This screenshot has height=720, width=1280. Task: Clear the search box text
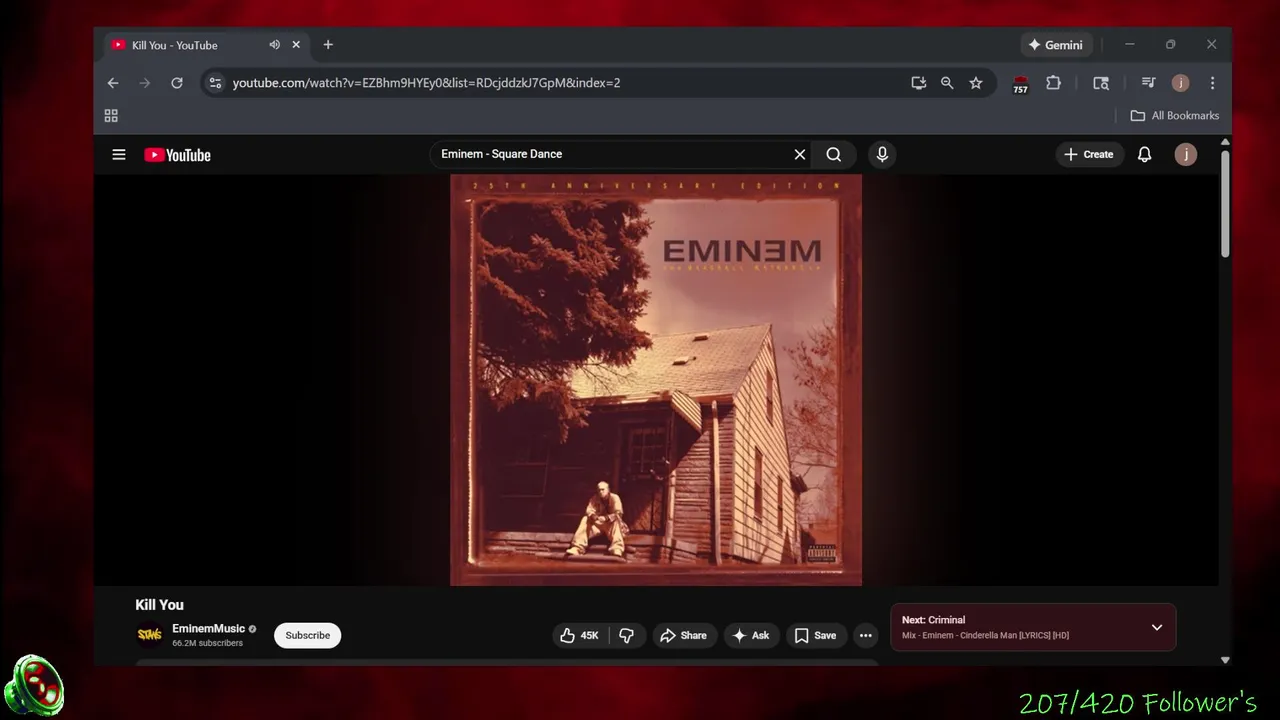click(x=800, y=154)
